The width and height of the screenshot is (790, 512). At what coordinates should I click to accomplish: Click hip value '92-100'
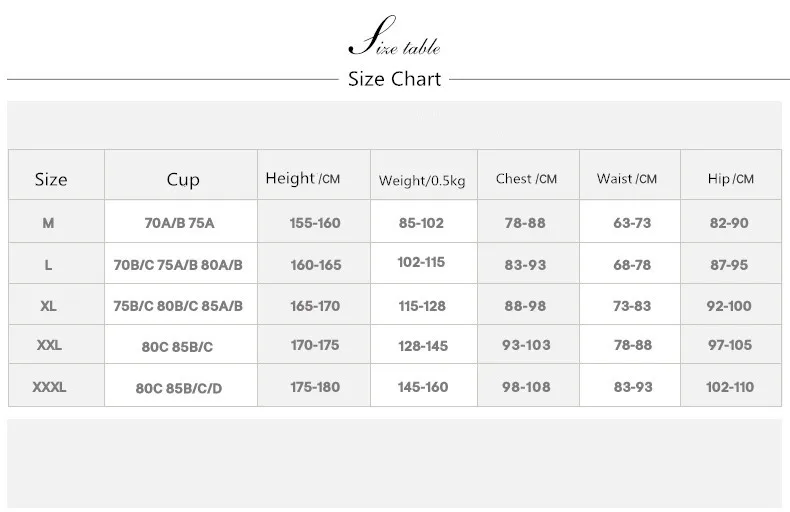pyautogui.click(x=729, y=306)
